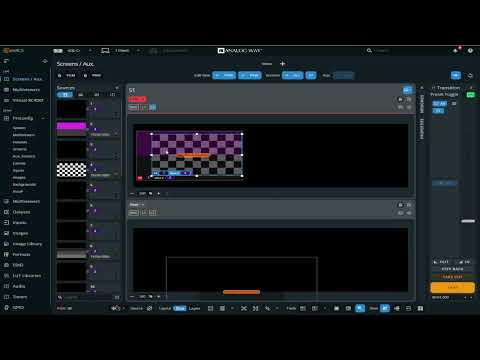Image resolution: width=480 pixels, height=360 pixels.
Task: Select Aux. Screens under Preconfig
Action: pyautogui.click(x=24, y=156)
